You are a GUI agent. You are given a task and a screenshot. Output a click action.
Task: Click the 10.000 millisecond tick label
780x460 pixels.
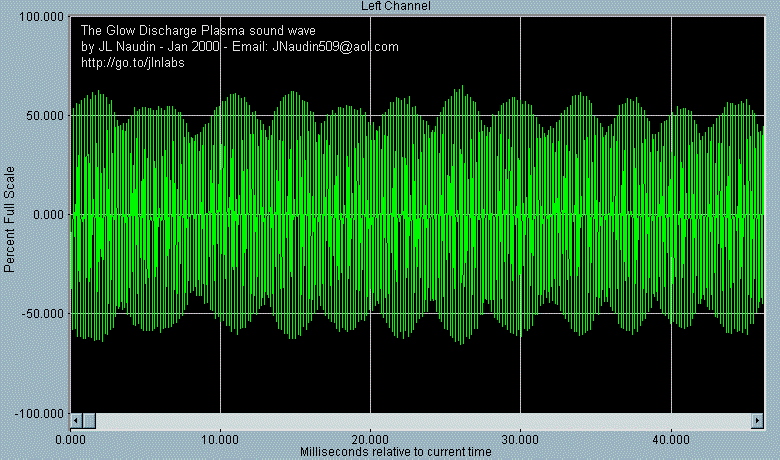[x=220, y=438]
